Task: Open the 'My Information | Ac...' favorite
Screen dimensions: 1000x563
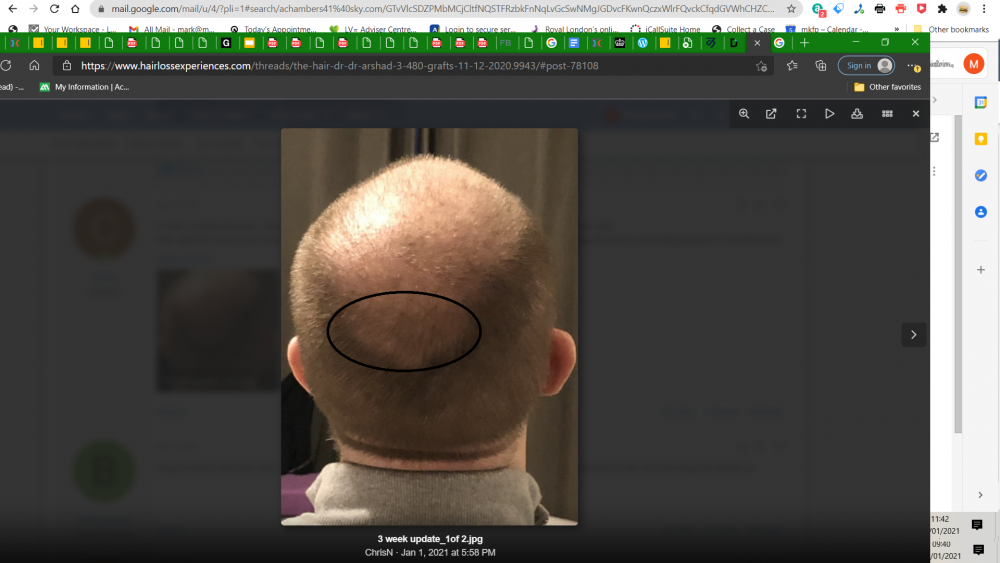Action: (84, 87)
